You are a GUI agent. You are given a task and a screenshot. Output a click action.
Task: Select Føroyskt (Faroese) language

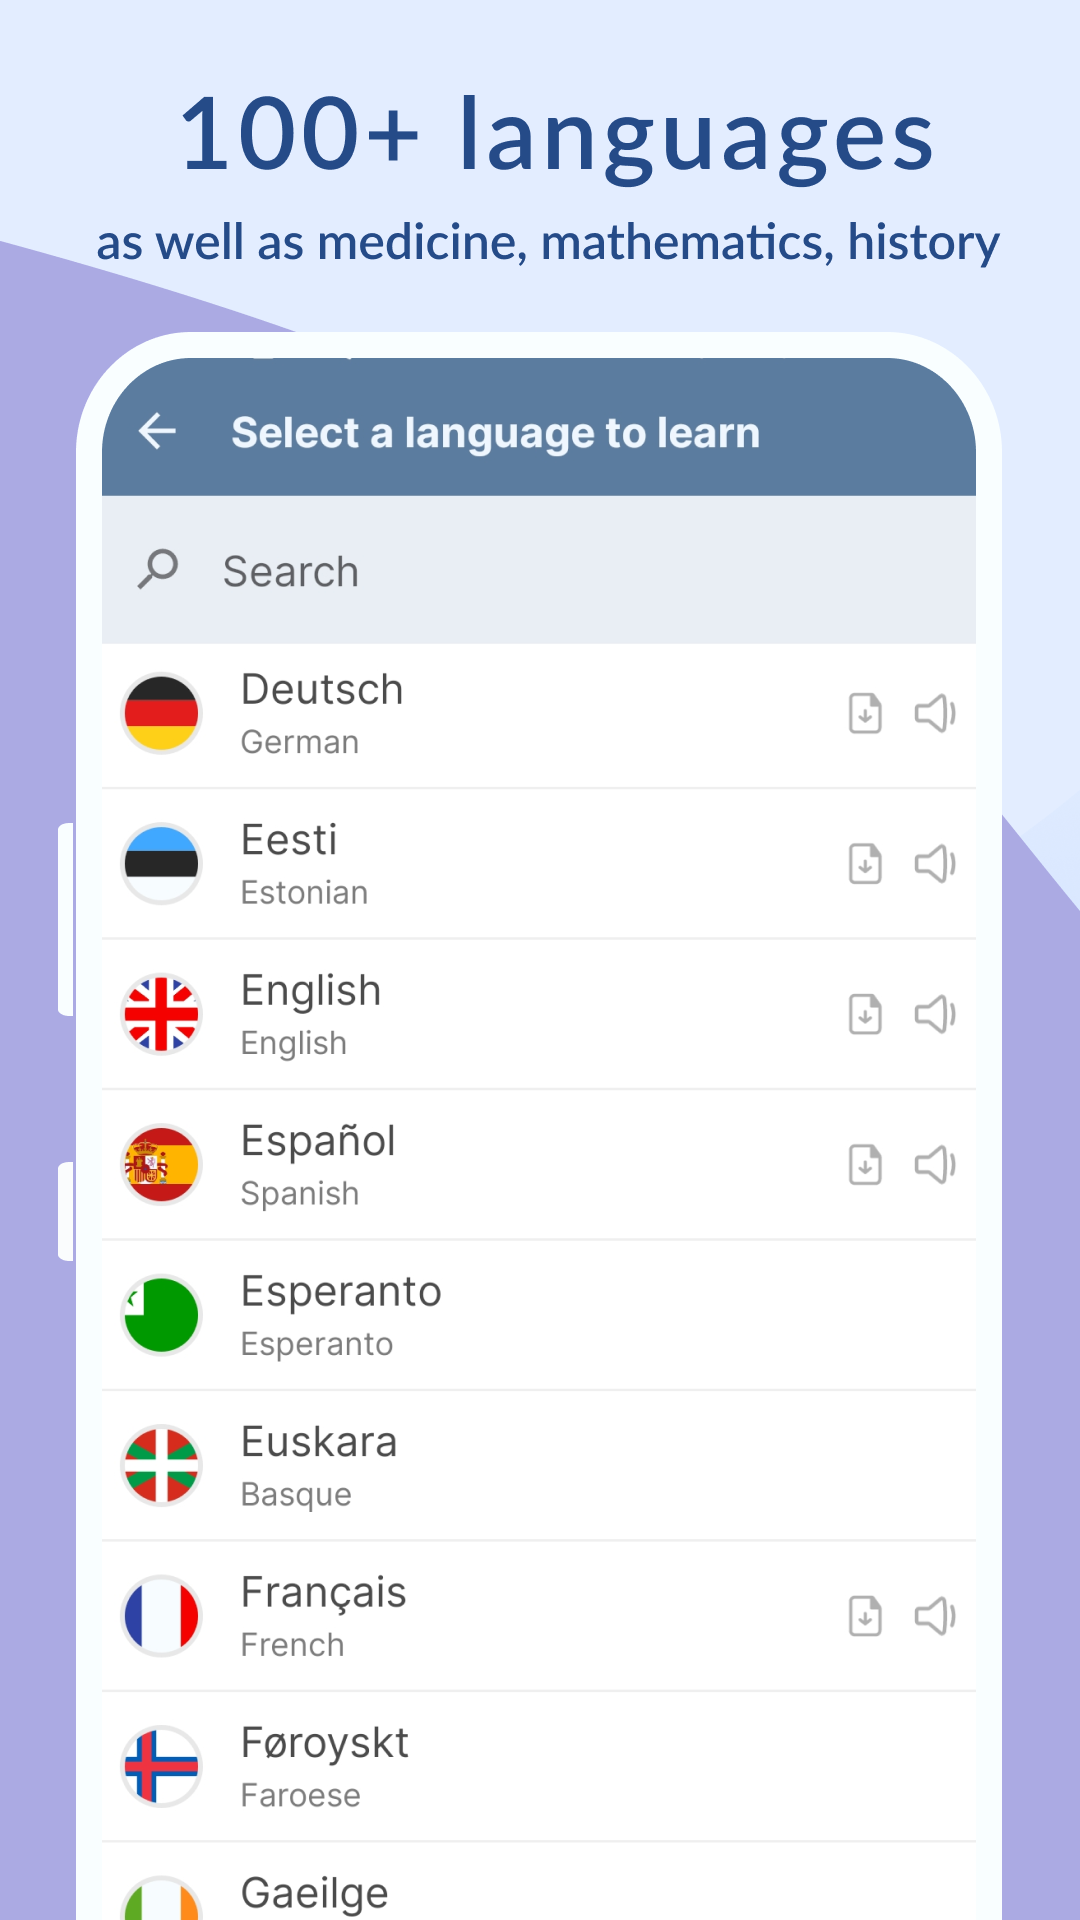(539, 1767)
